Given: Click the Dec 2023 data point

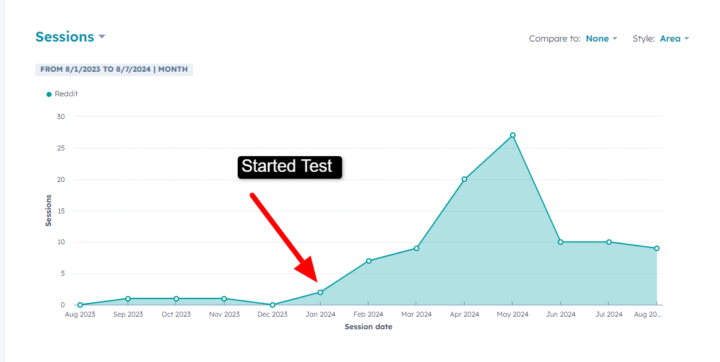Looking at the screenshot, I should coord(272,305).
